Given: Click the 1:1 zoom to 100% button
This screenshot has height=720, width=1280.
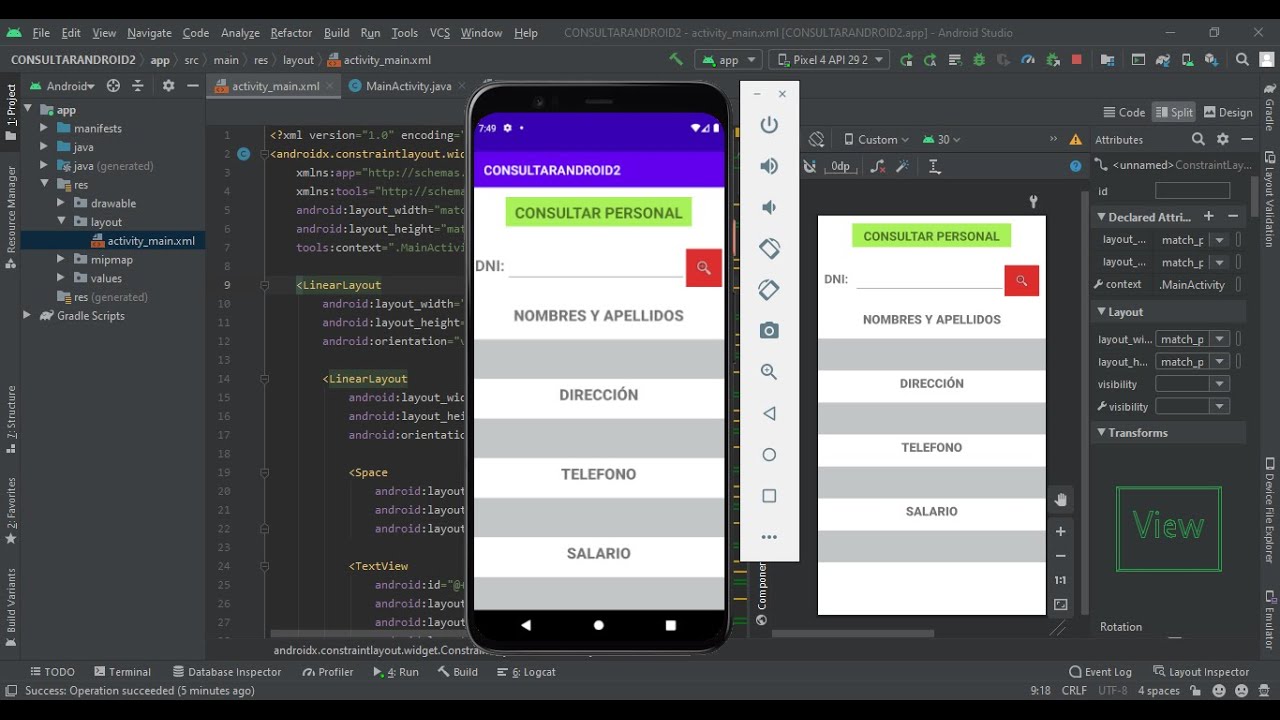Looking at the screenshot, I should [x=1061, y=580].
